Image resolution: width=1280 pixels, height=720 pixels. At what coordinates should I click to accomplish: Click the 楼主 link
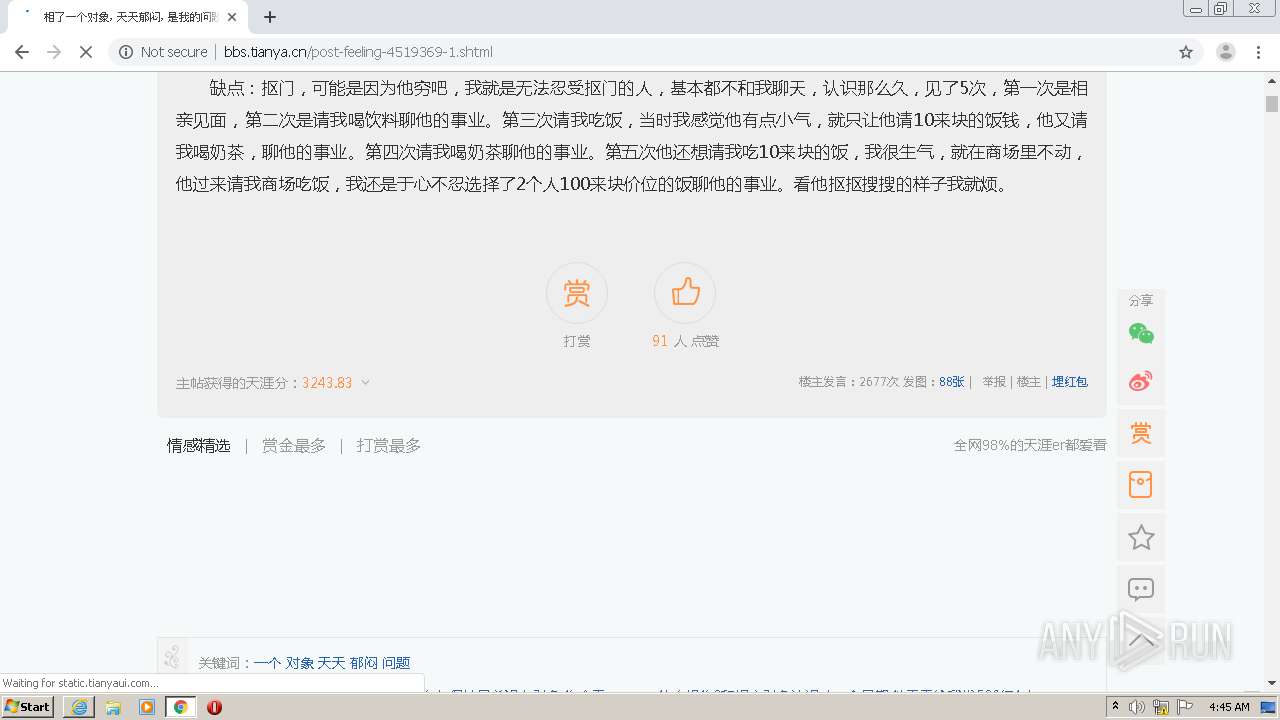[1028, 382]
